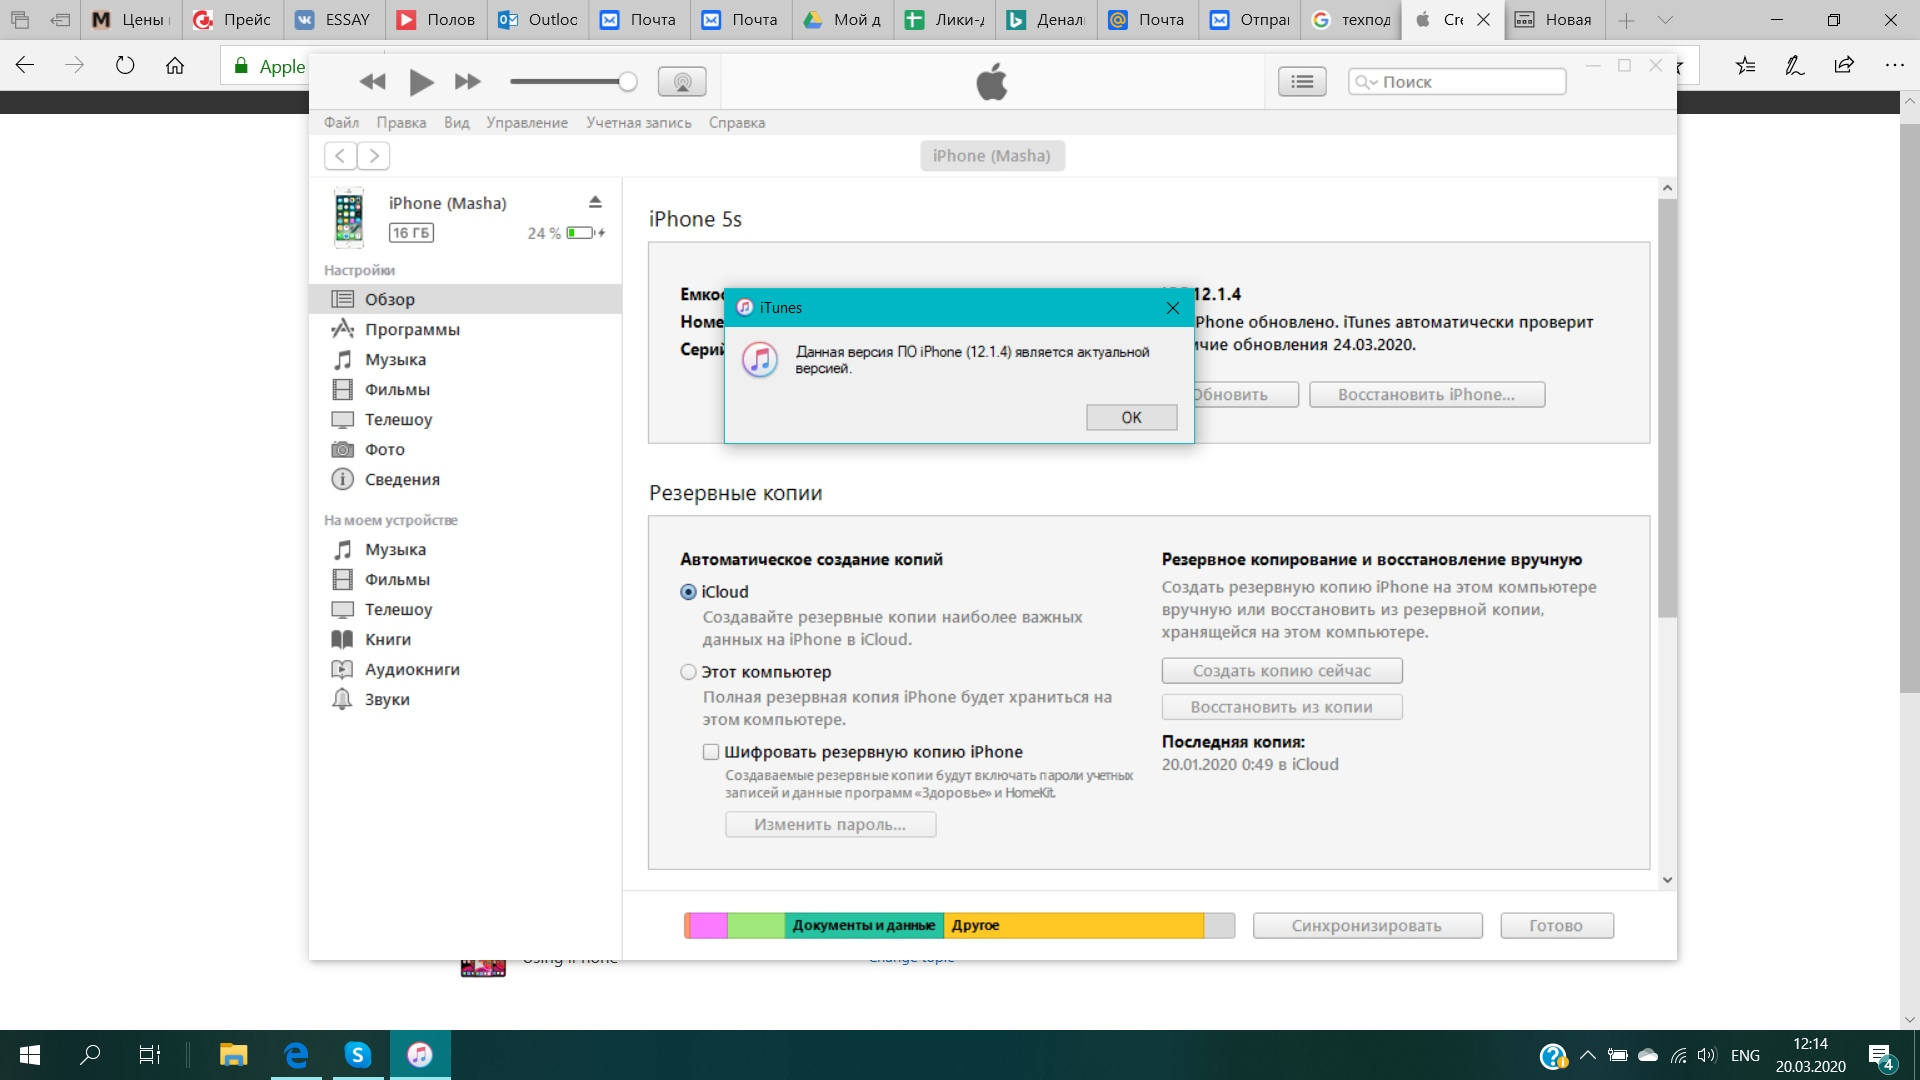Open Обзор in the settings sidebar
Image resolution: width=1920 pixels, height=1080 pixels.
465,299
